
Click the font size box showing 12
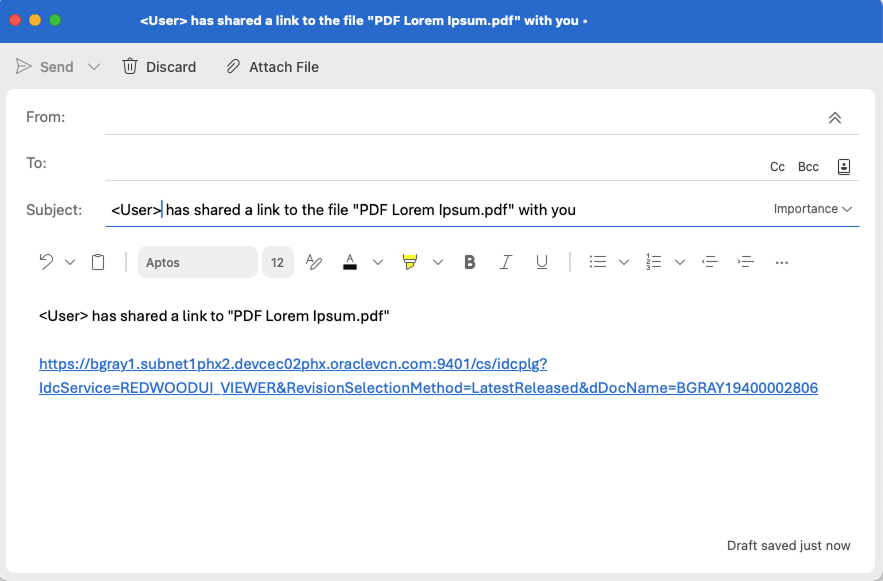277,261
